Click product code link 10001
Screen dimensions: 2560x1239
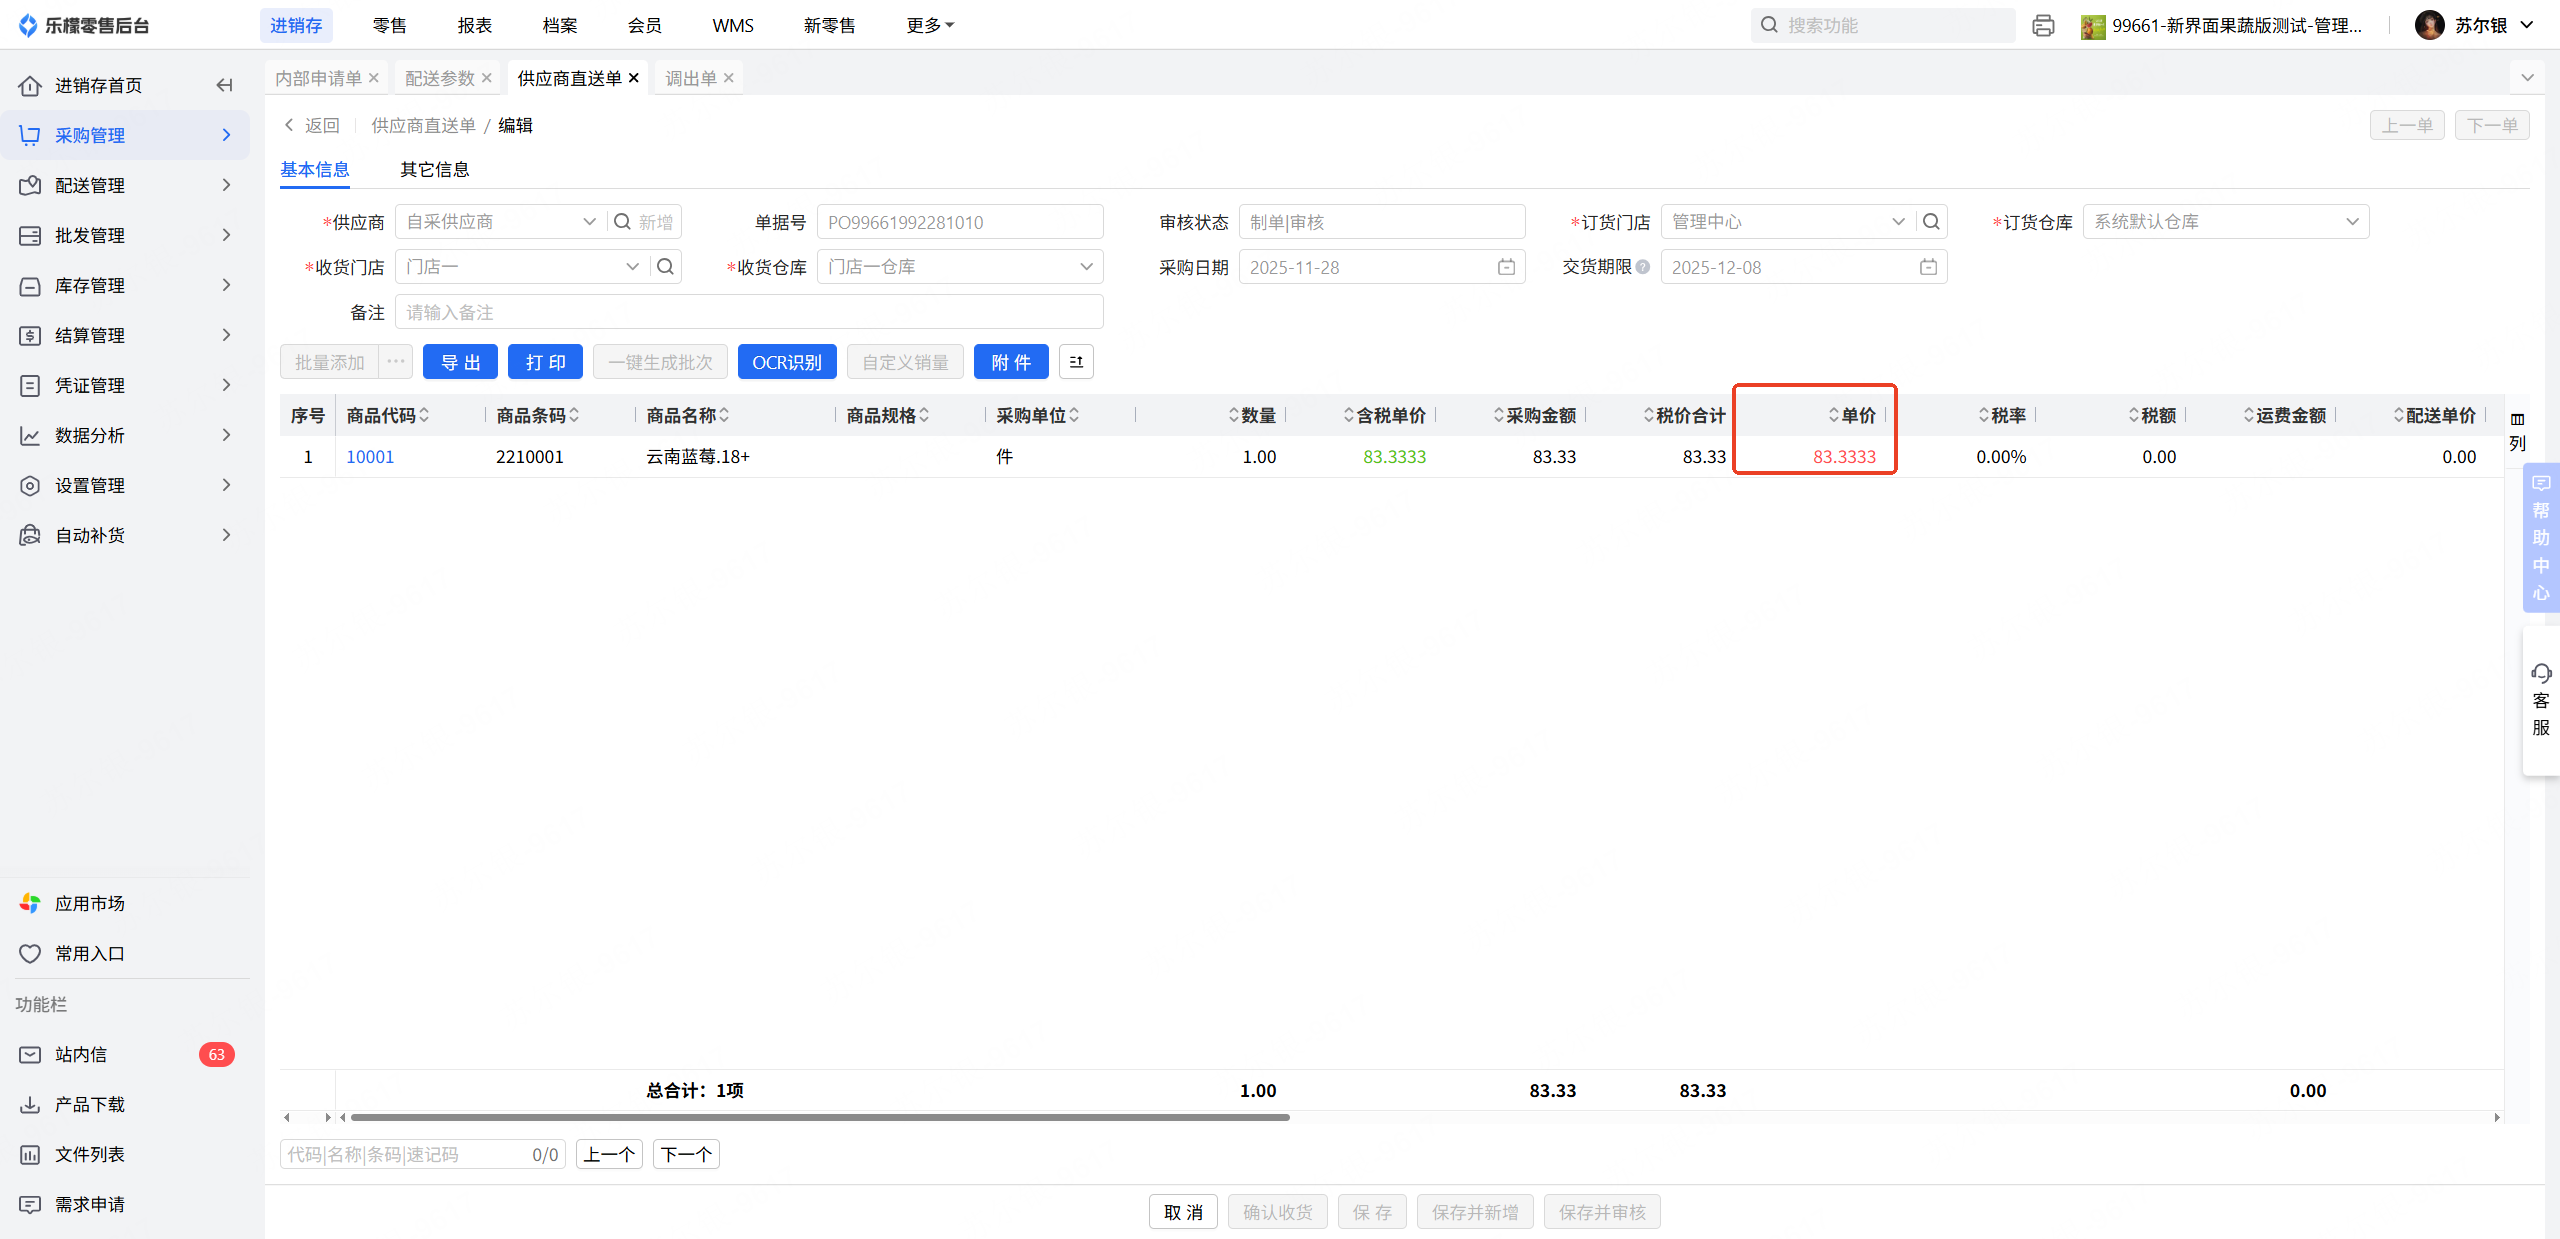pos(370,457)
